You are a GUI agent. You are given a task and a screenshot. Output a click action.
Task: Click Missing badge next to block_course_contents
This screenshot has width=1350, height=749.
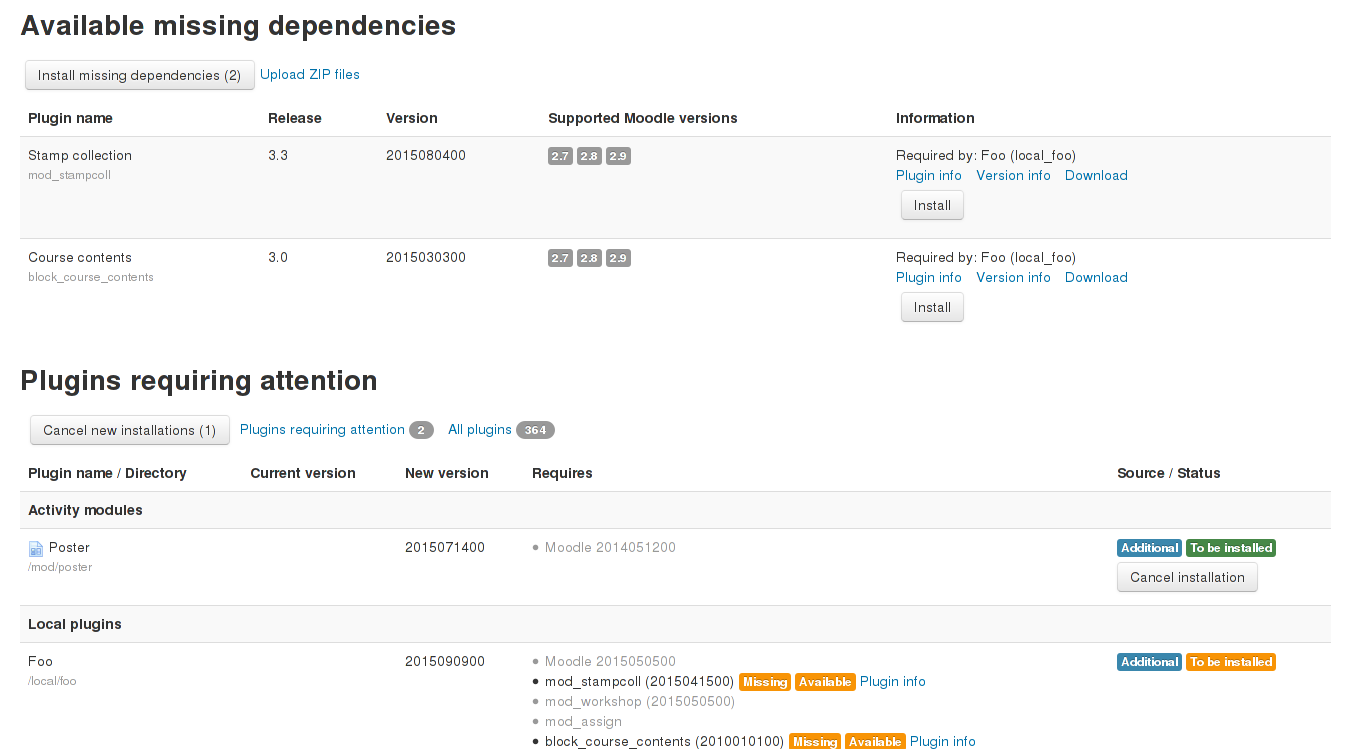(x=815, y=742)
